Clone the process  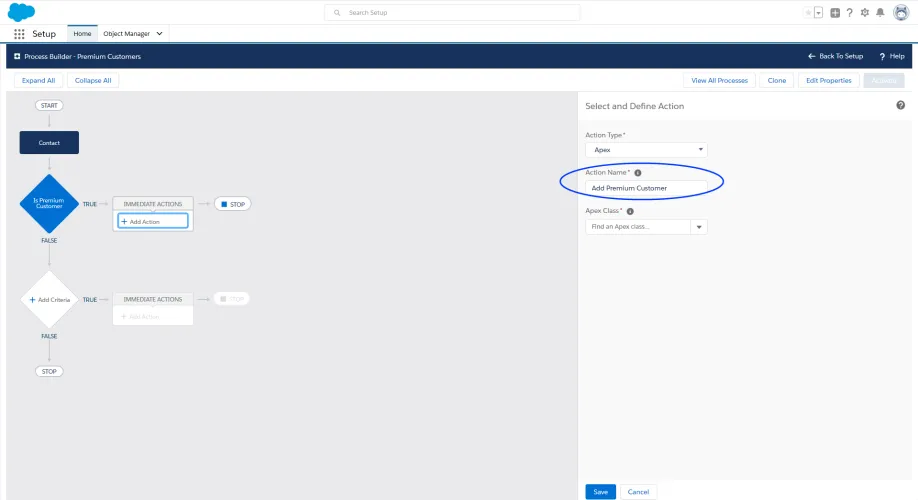point(777,80)
